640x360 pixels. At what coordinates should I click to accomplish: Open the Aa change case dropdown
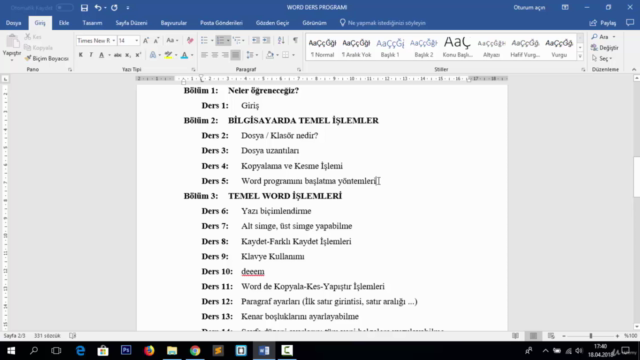point(172,40)
